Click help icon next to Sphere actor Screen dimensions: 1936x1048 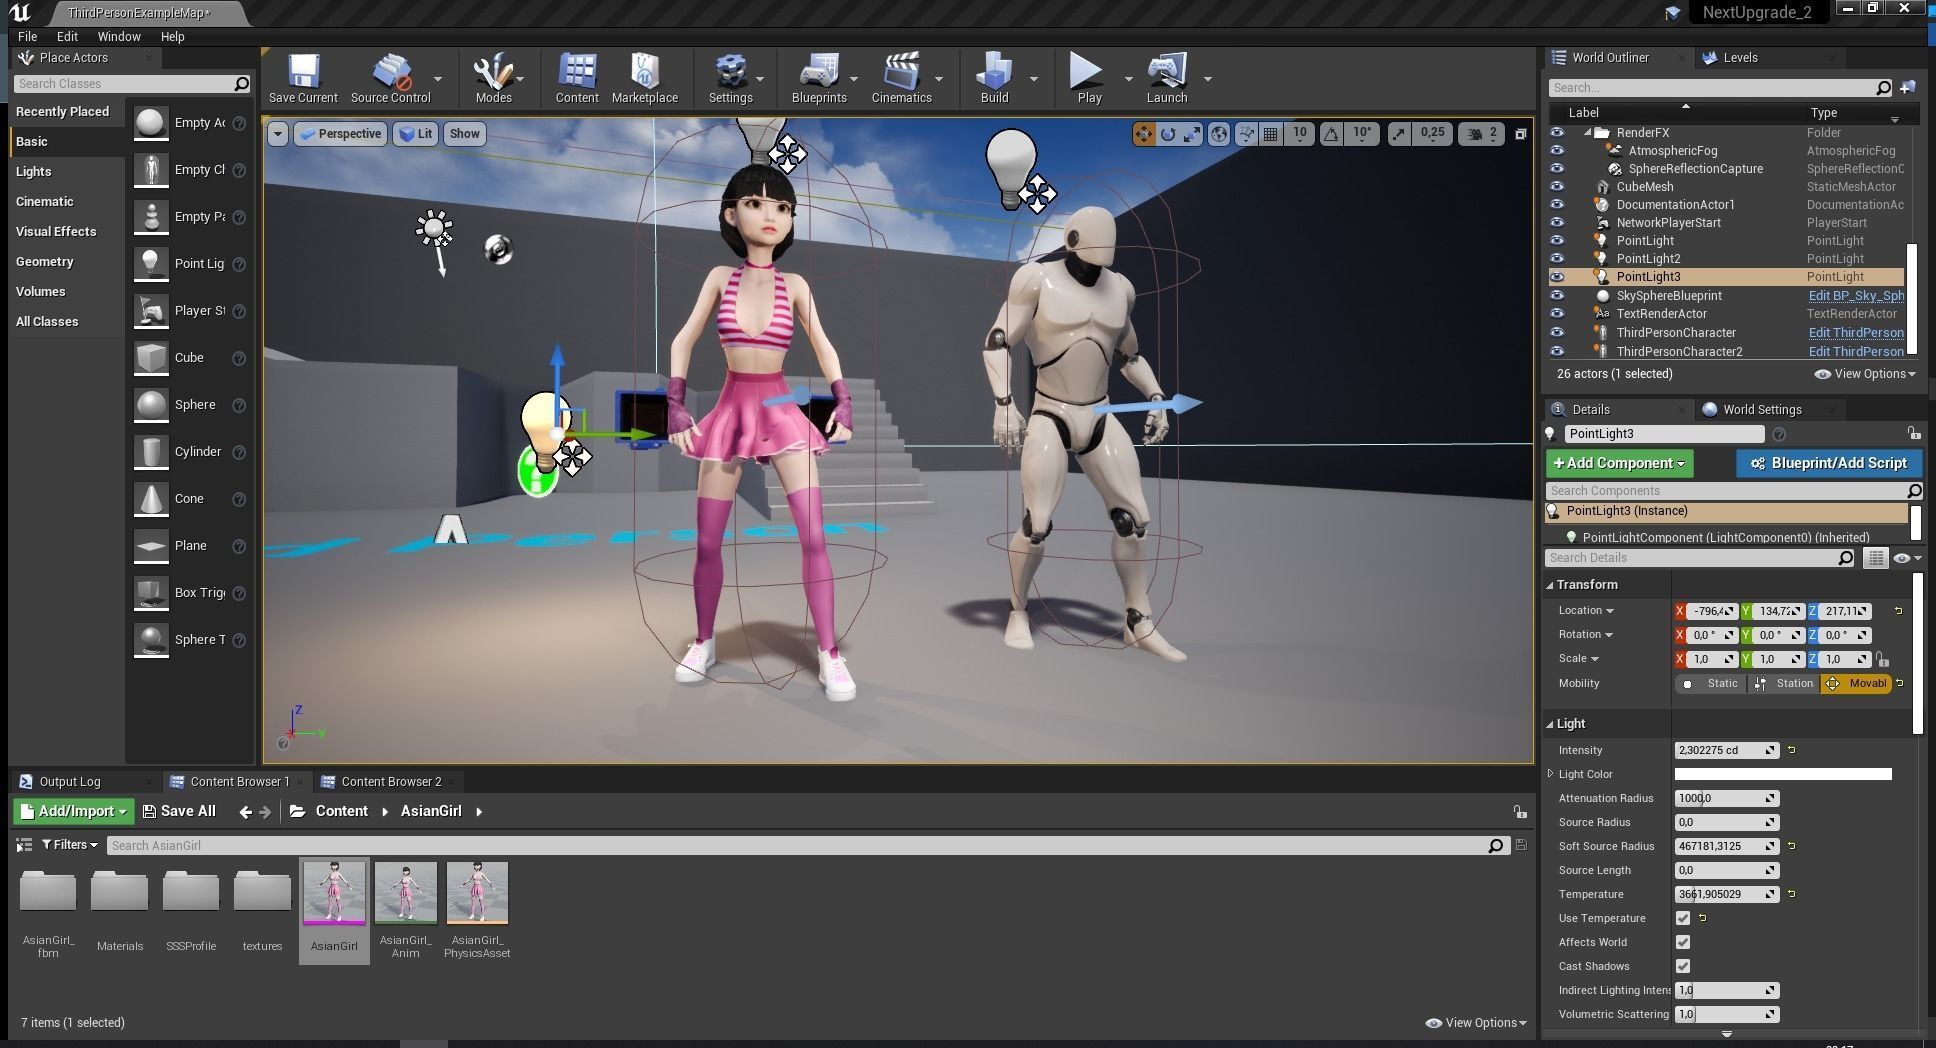pyautogui.click(x=239, y=405)
